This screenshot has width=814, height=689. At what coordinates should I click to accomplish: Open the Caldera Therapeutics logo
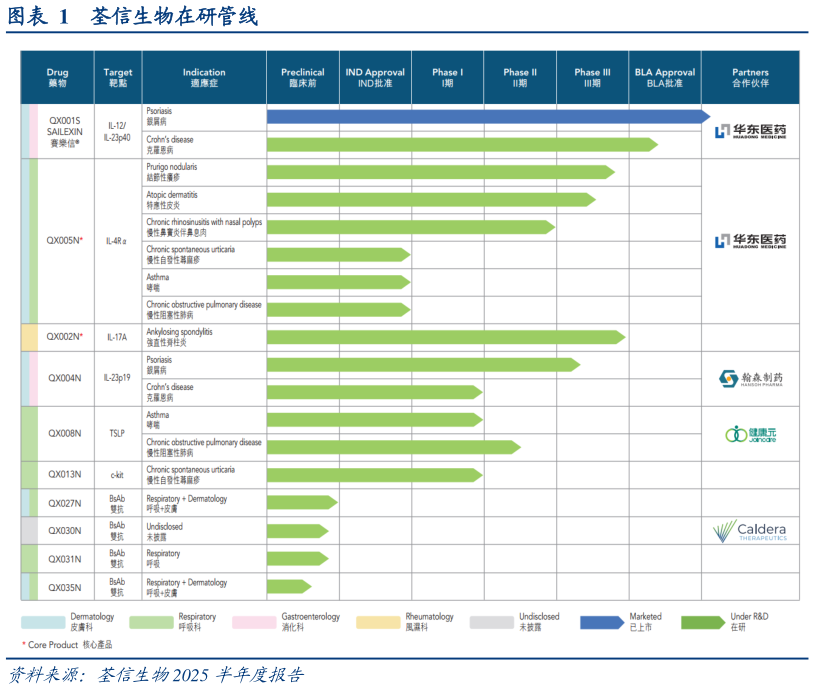click(x=750, y=531)
